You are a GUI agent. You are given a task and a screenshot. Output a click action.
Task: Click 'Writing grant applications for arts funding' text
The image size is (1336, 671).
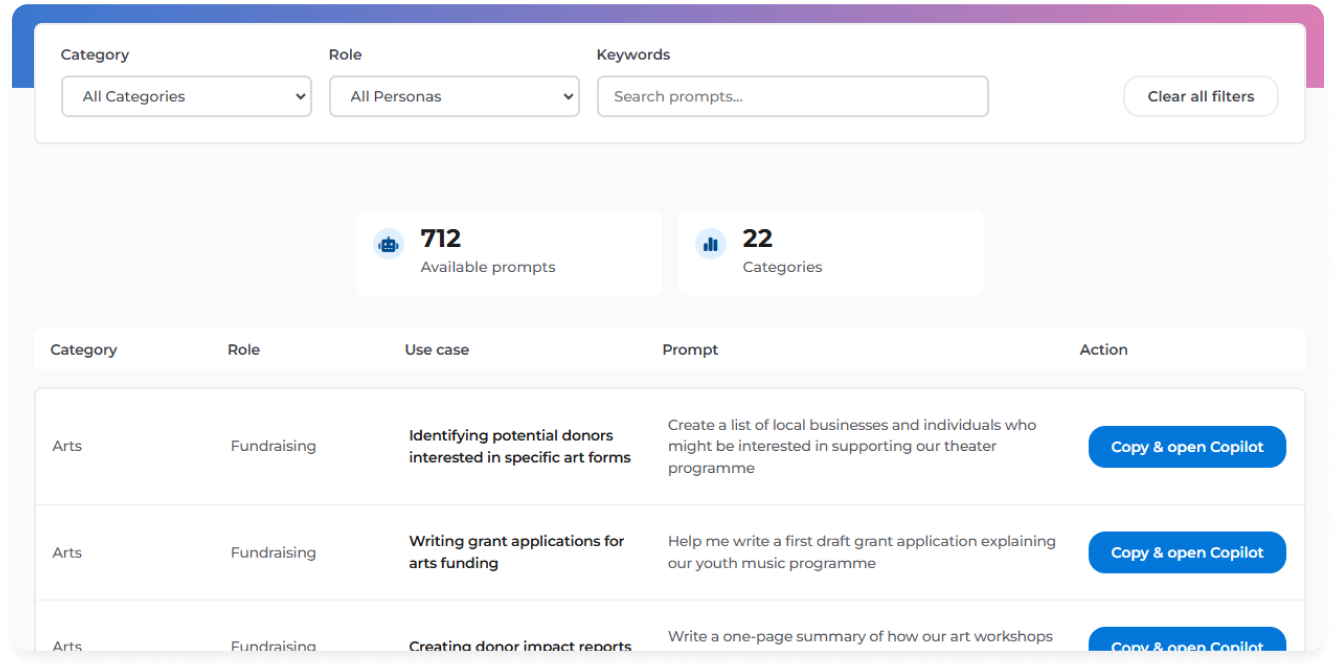click(516, 552)
